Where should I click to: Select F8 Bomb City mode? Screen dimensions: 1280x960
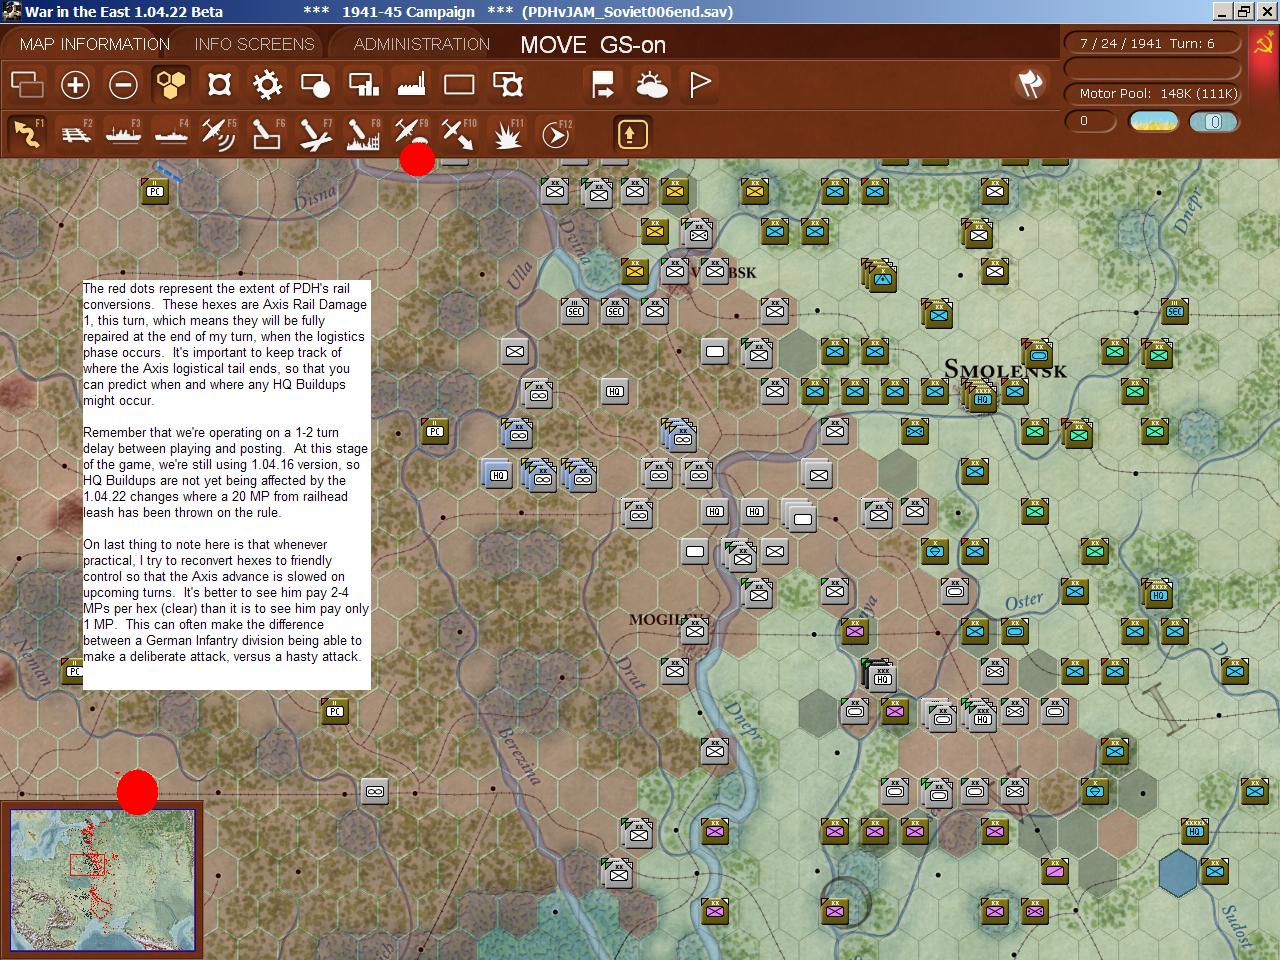point(363,134)
